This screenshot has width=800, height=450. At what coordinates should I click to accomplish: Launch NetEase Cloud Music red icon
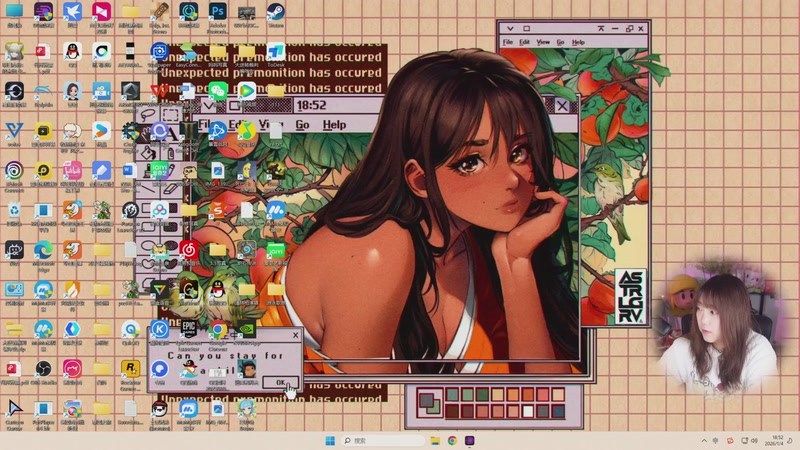point(188,250)
